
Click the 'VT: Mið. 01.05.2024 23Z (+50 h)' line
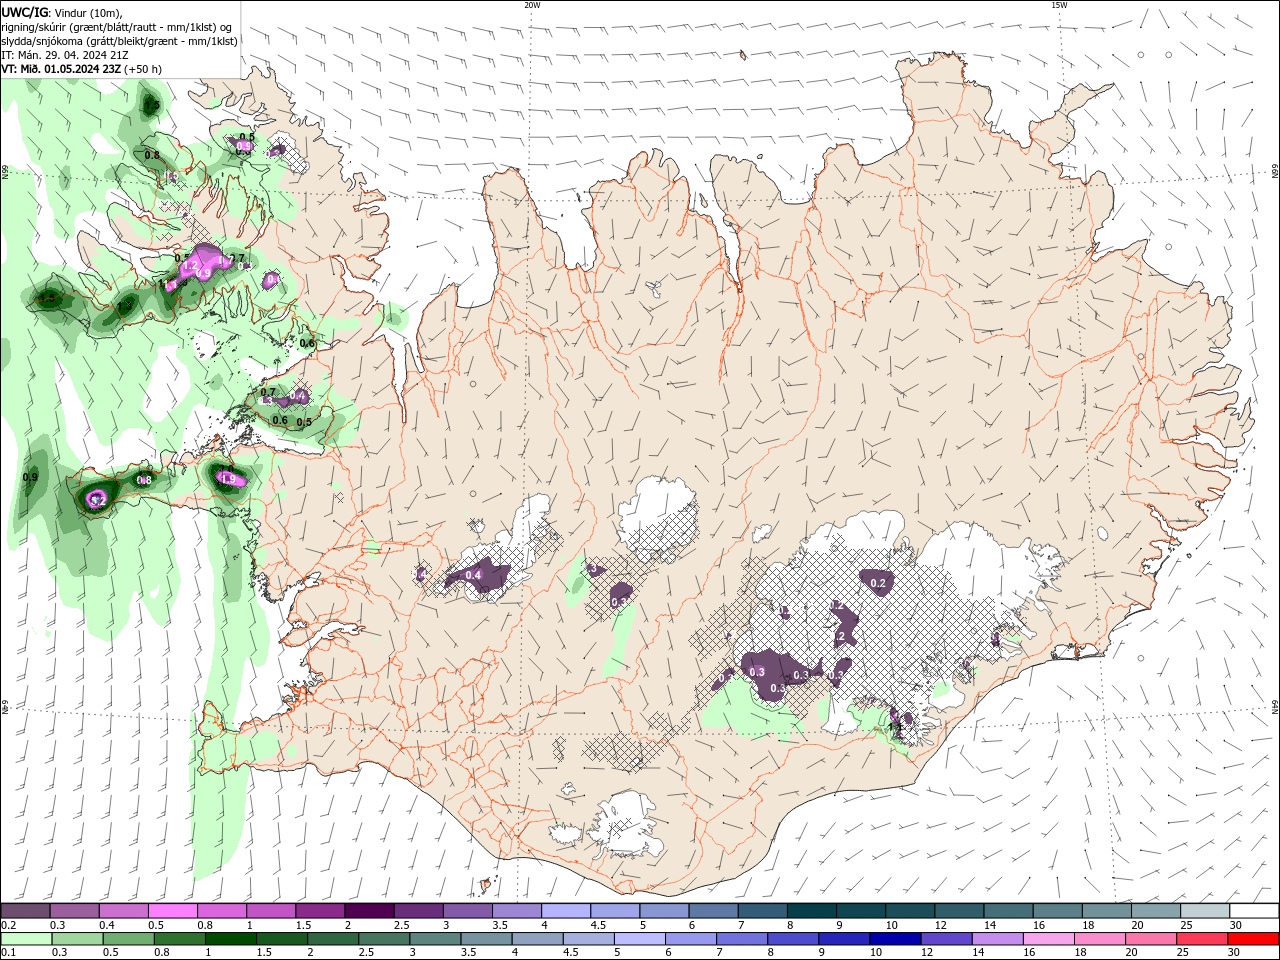[x=82, y=69]
